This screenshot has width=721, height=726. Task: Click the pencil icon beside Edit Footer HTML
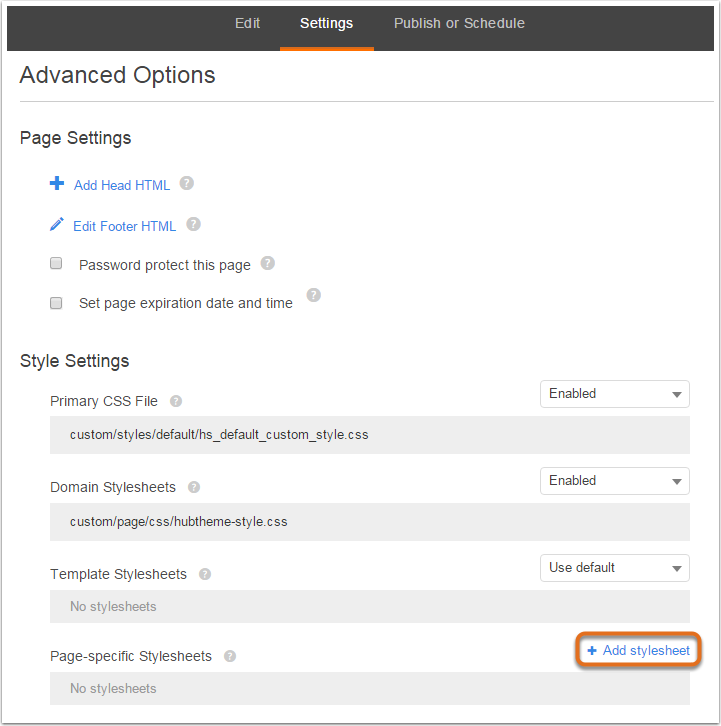56,225
